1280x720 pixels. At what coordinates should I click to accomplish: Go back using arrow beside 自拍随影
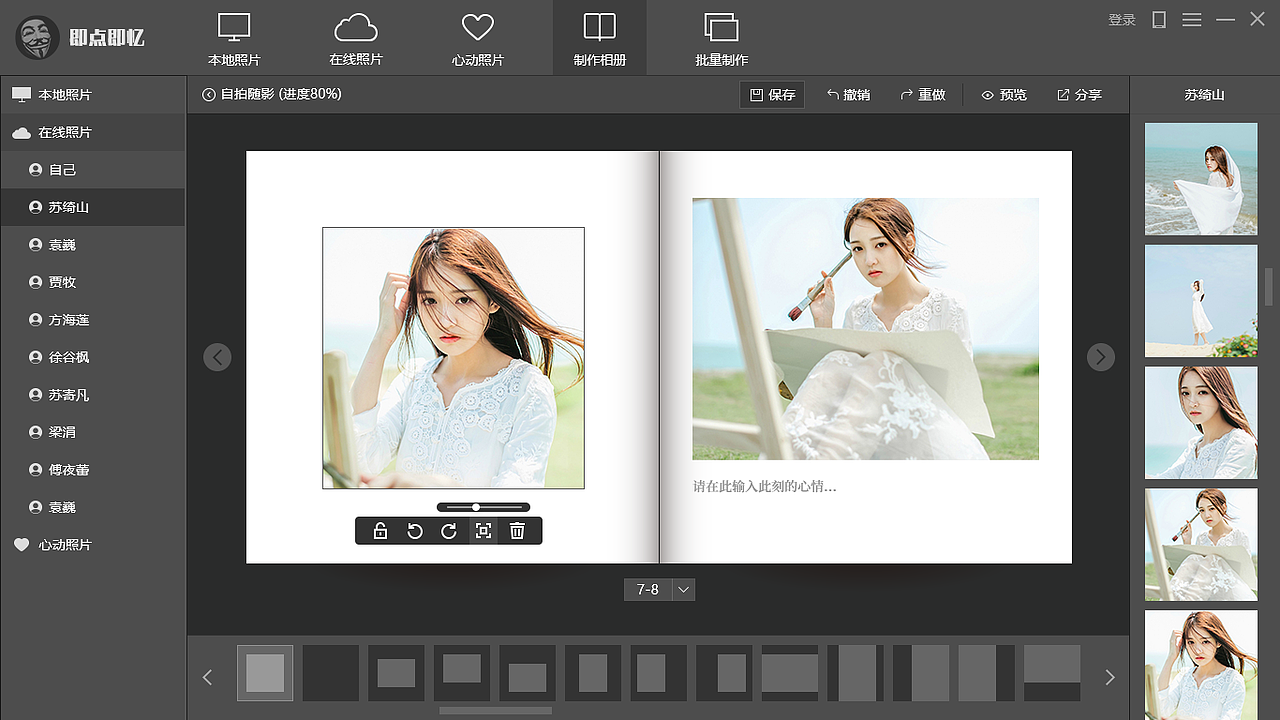click(208, 95)
